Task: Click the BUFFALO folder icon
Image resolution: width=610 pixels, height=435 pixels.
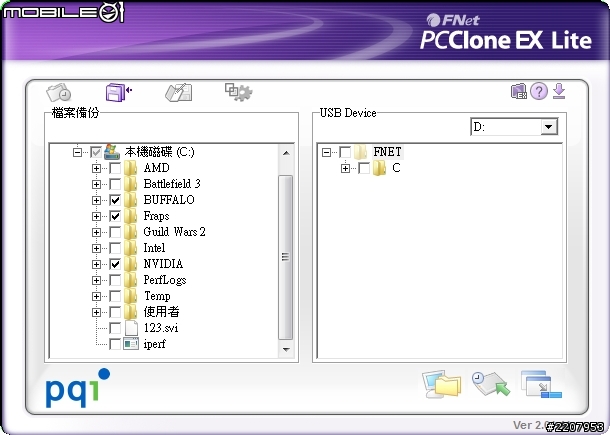Action: tap(131, 200)
